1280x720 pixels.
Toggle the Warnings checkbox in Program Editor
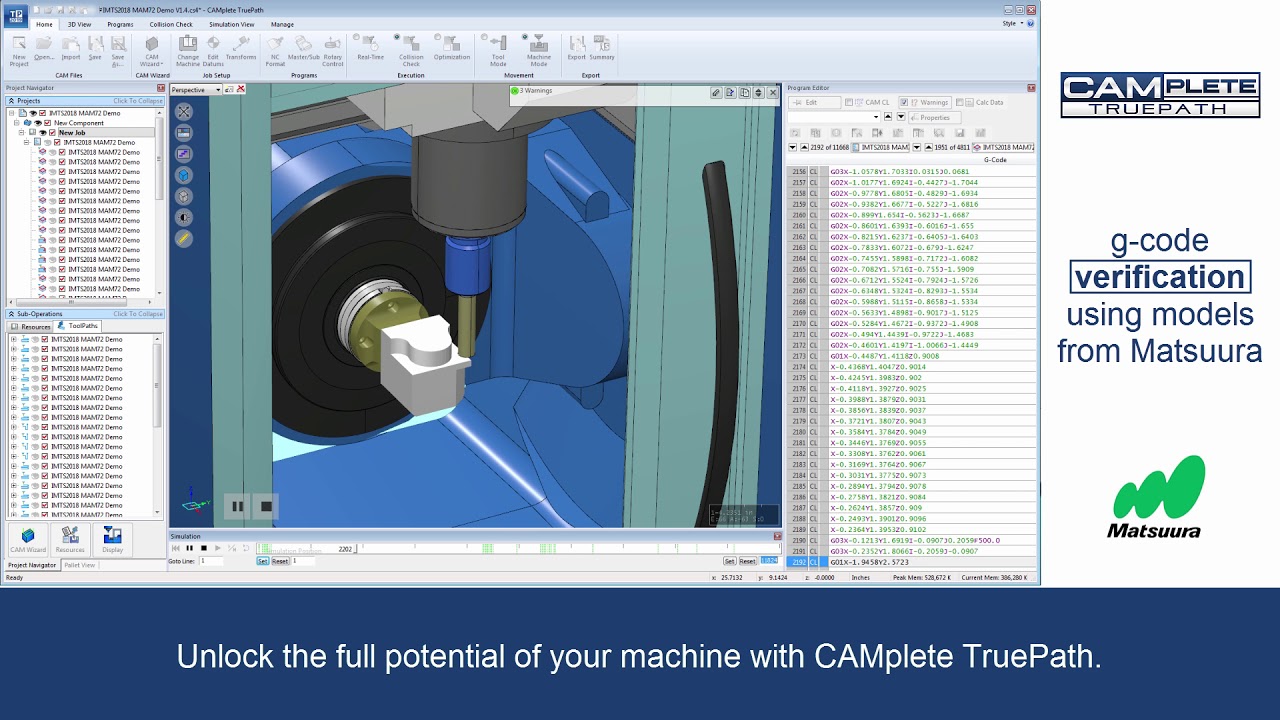point(904,102)
